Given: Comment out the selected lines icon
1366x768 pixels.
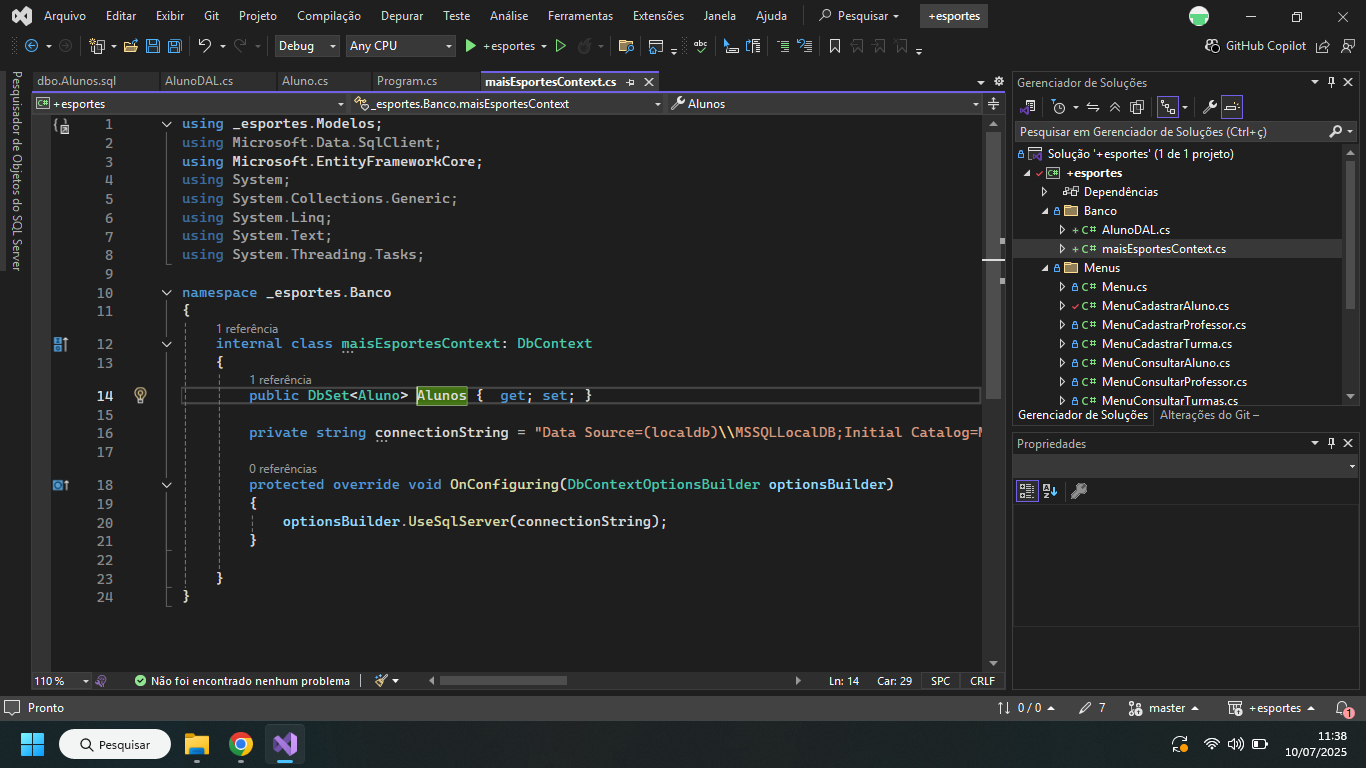Looking at the screenshot, I should [x=783, y=46].
